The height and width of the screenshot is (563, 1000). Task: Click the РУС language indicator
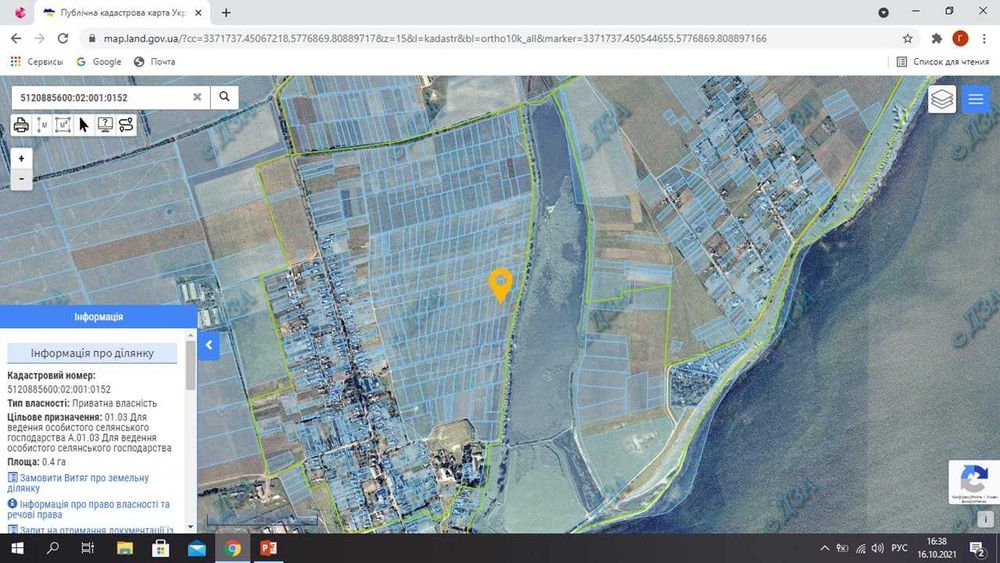(899, 548)
